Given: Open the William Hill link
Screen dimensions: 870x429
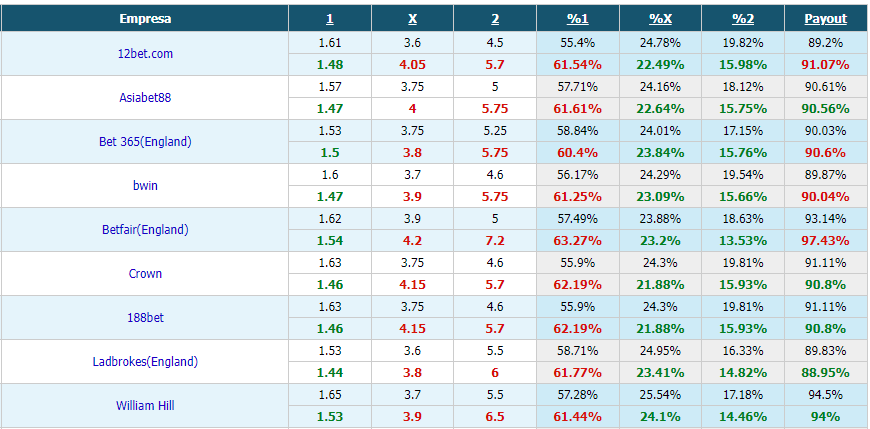Looking at the screenshot, I should pyautogui.click(x=145, y=406).
